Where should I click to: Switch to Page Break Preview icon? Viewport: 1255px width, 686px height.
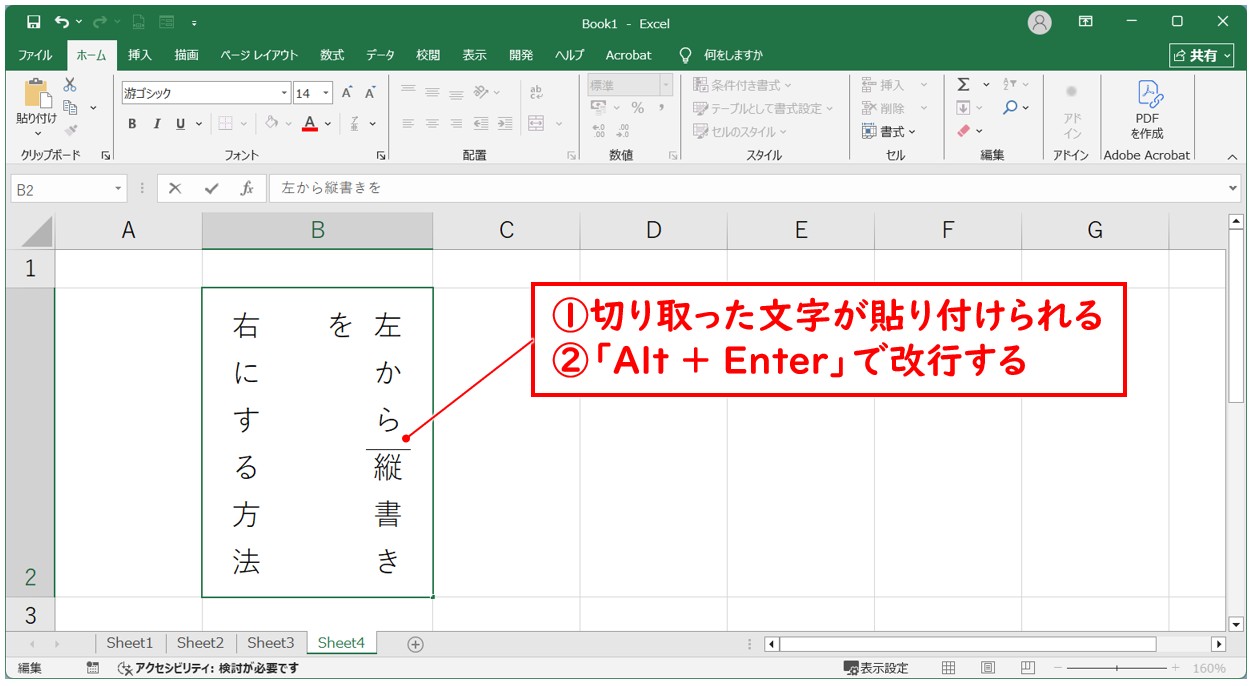[x=1027, y=668]
